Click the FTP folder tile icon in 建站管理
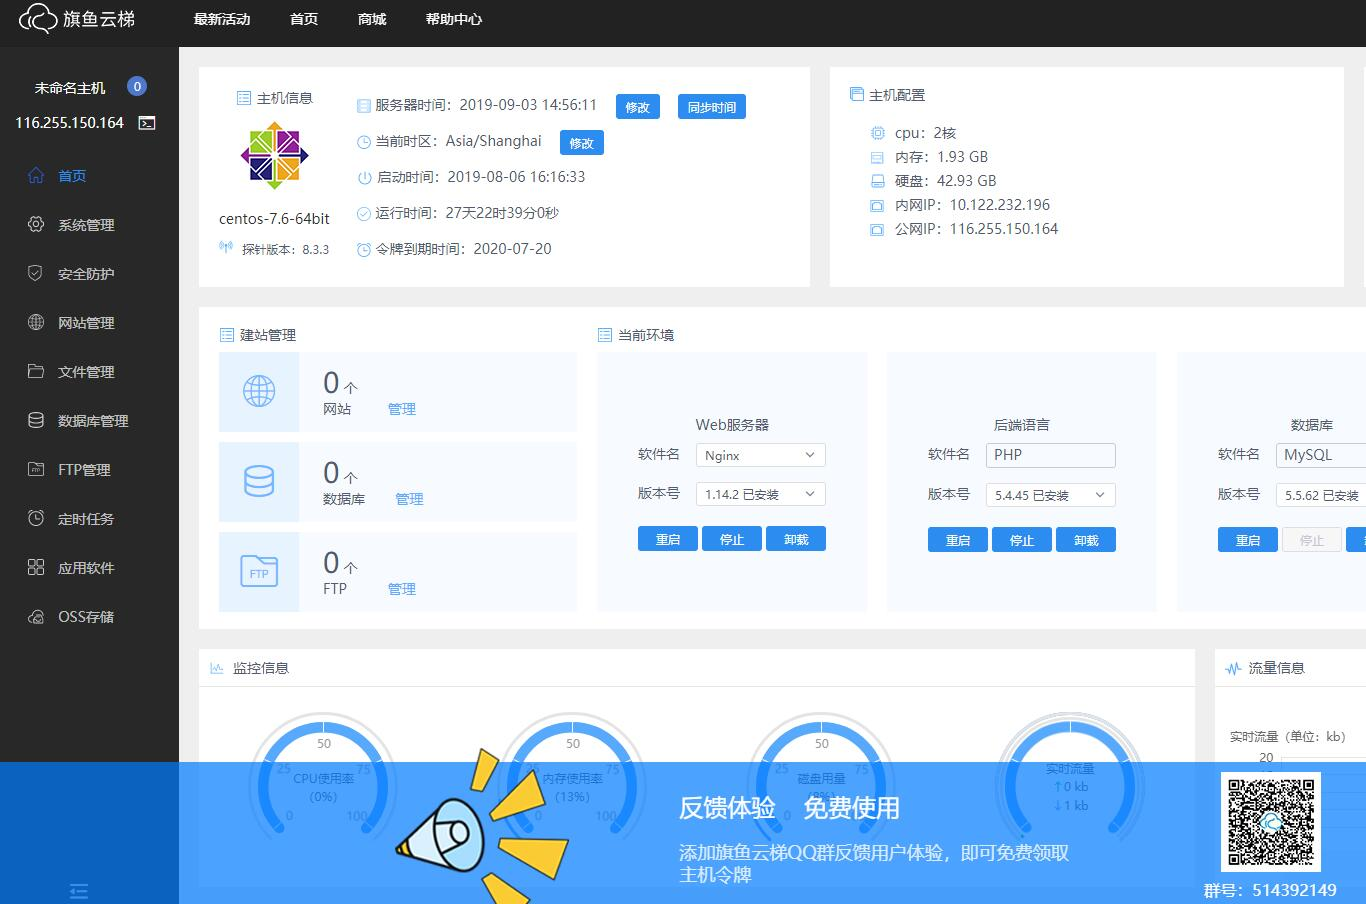 coord(259,571)
